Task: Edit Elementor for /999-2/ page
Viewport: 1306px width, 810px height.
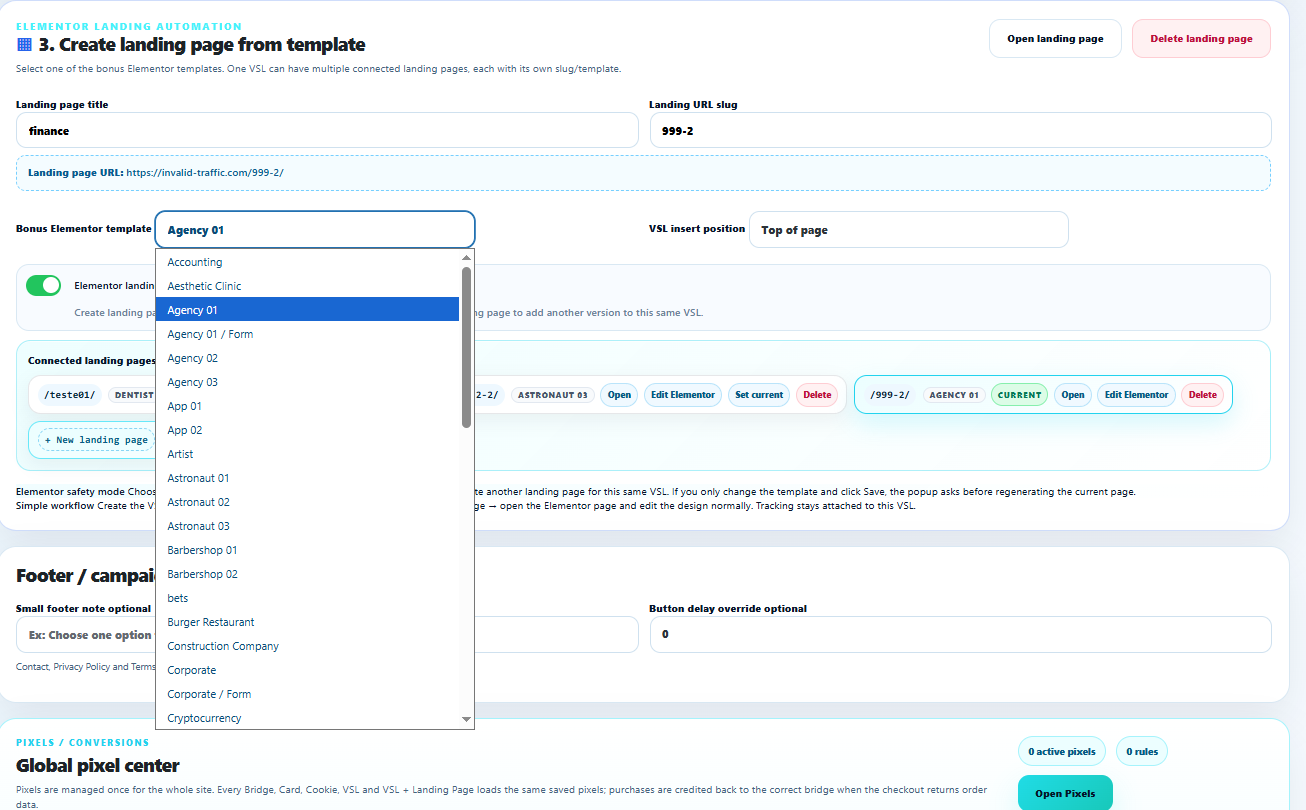Action: [x=1136, y=395]
